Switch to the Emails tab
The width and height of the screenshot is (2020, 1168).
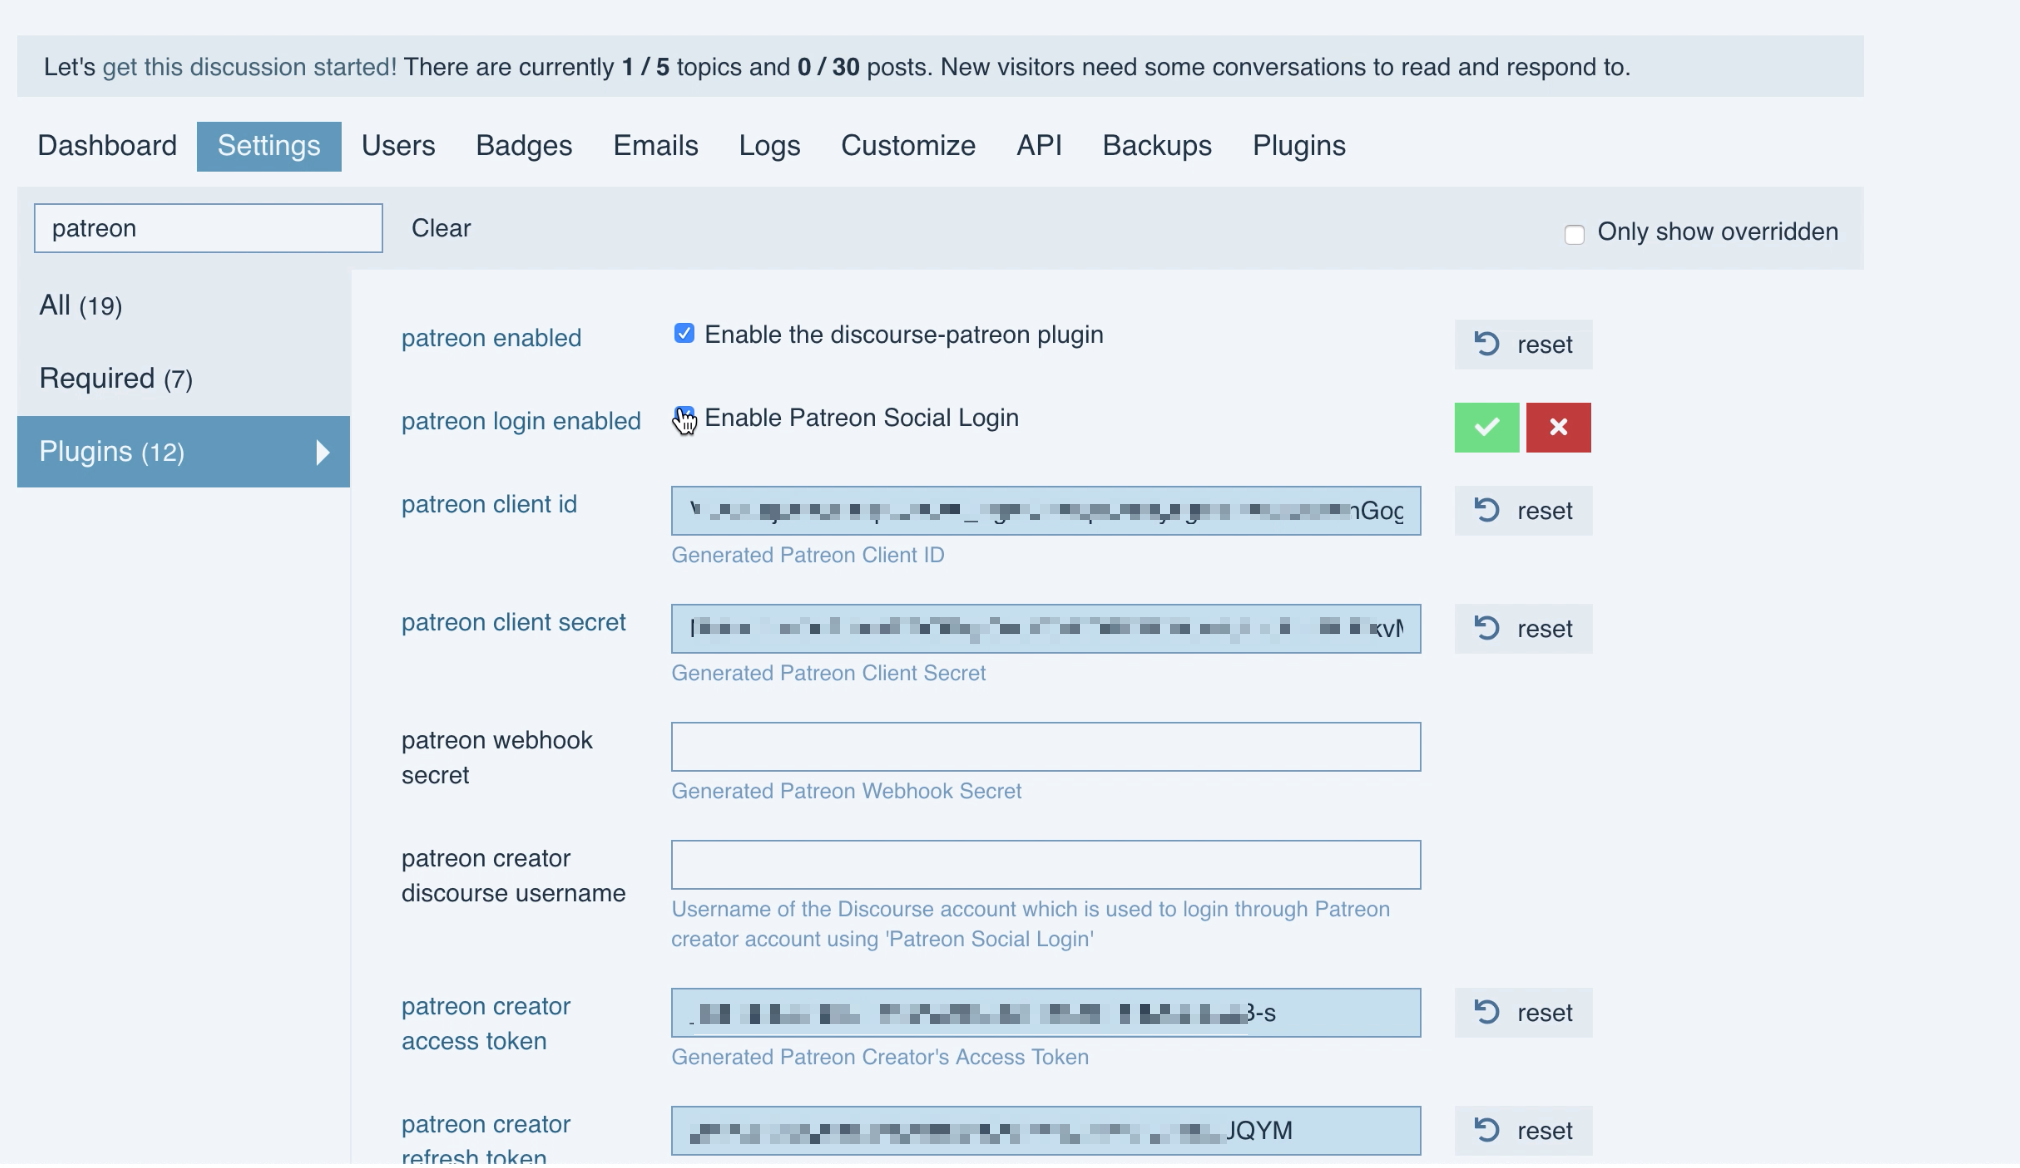(x=656, y=146)
